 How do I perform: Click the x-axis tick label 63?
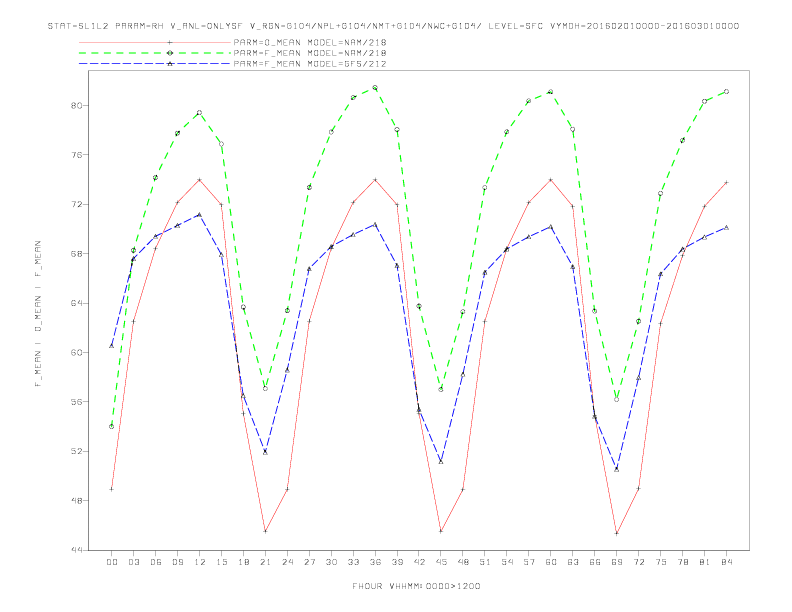[573, 562]
